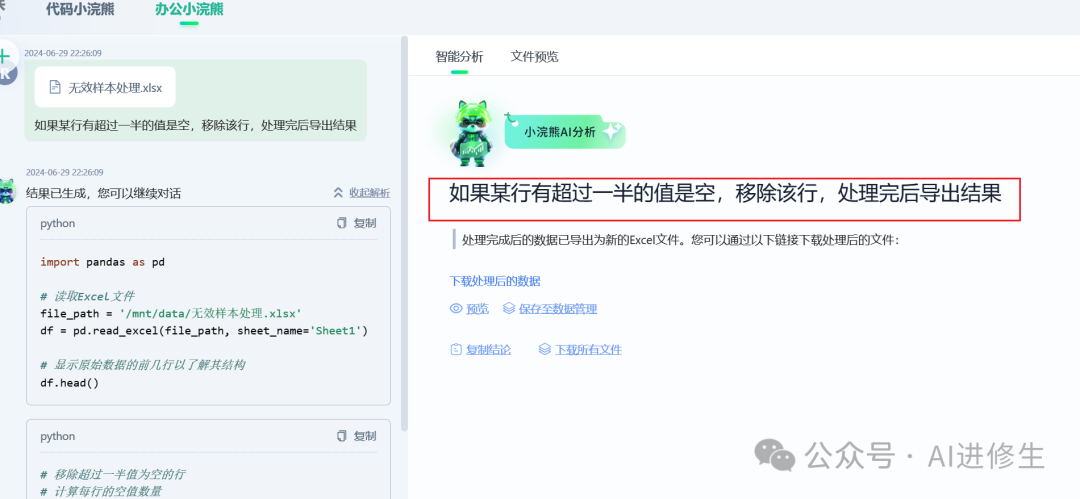Click the chat panel vertical scrollbar
1080x499 pixels.
click(x=404, y=234)
